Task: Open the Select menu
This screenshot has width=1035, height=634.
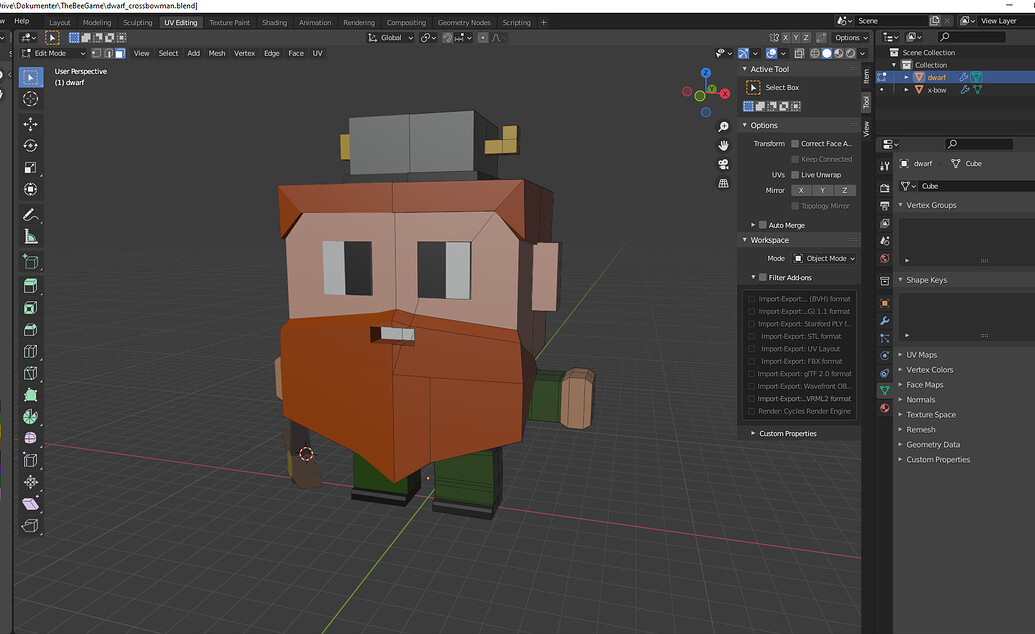Action: (x=168, y=53)
